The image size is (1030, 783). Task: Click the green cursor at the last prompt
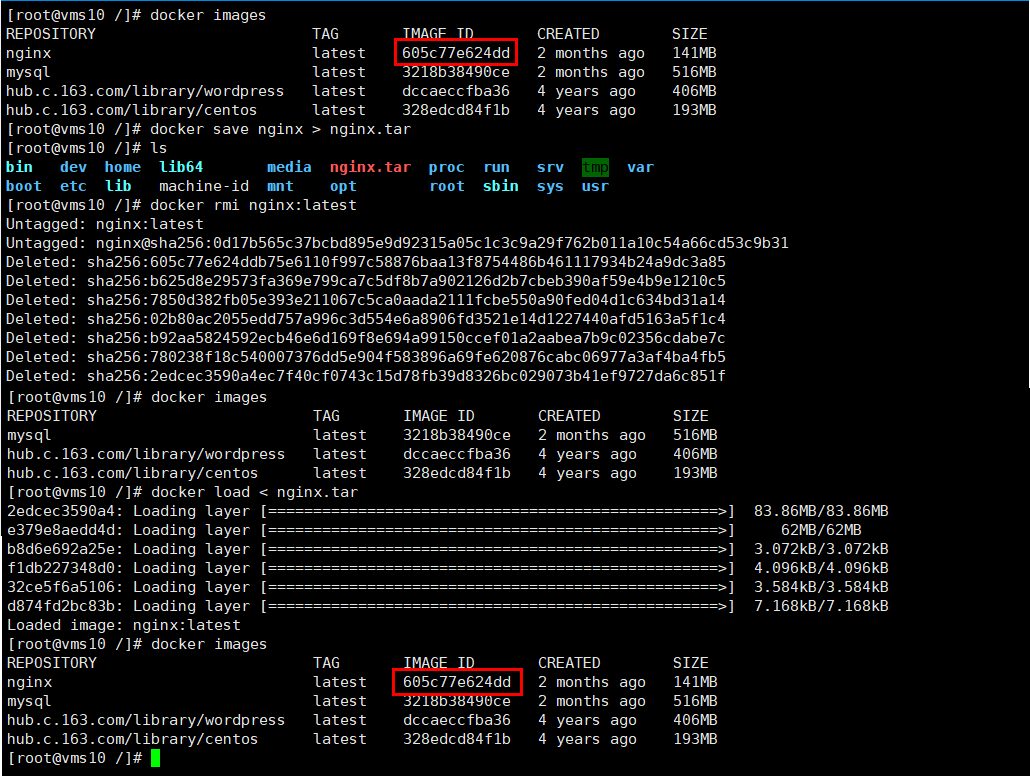tap(156, 759)
